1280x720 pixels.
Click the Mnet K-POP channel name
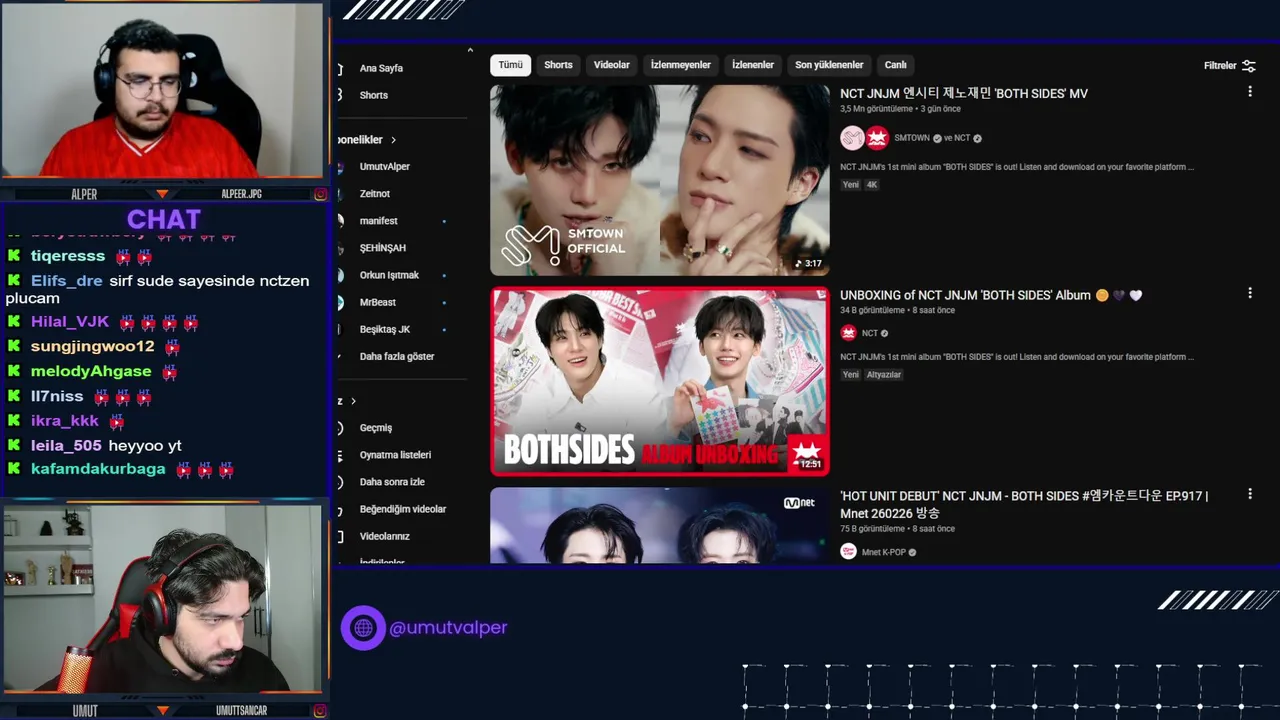882,552
